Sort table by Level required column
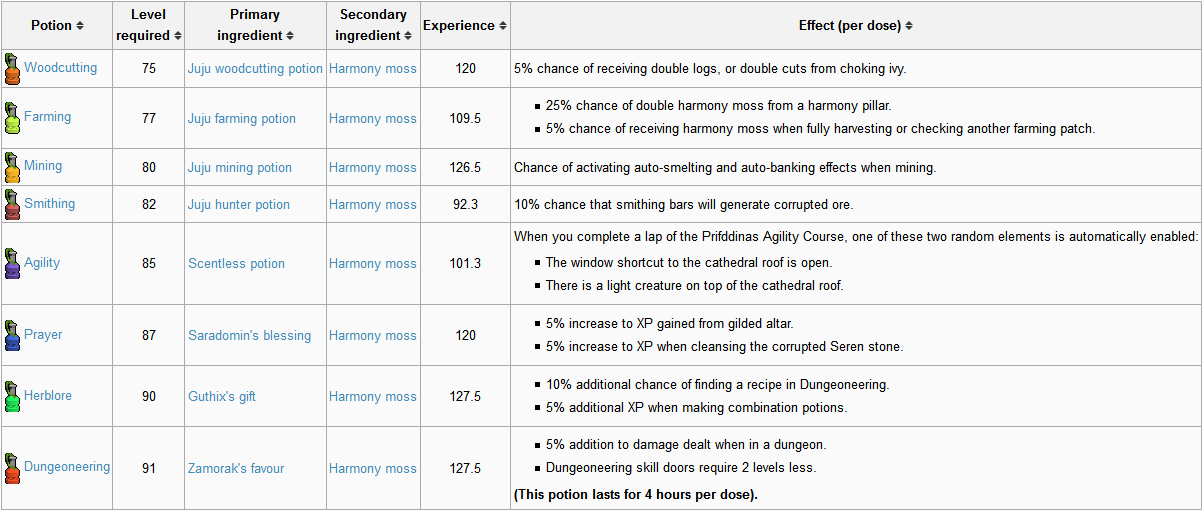The width and height of the screenshot is (1203, 511). pyautogui.click(x=149, y=25)
